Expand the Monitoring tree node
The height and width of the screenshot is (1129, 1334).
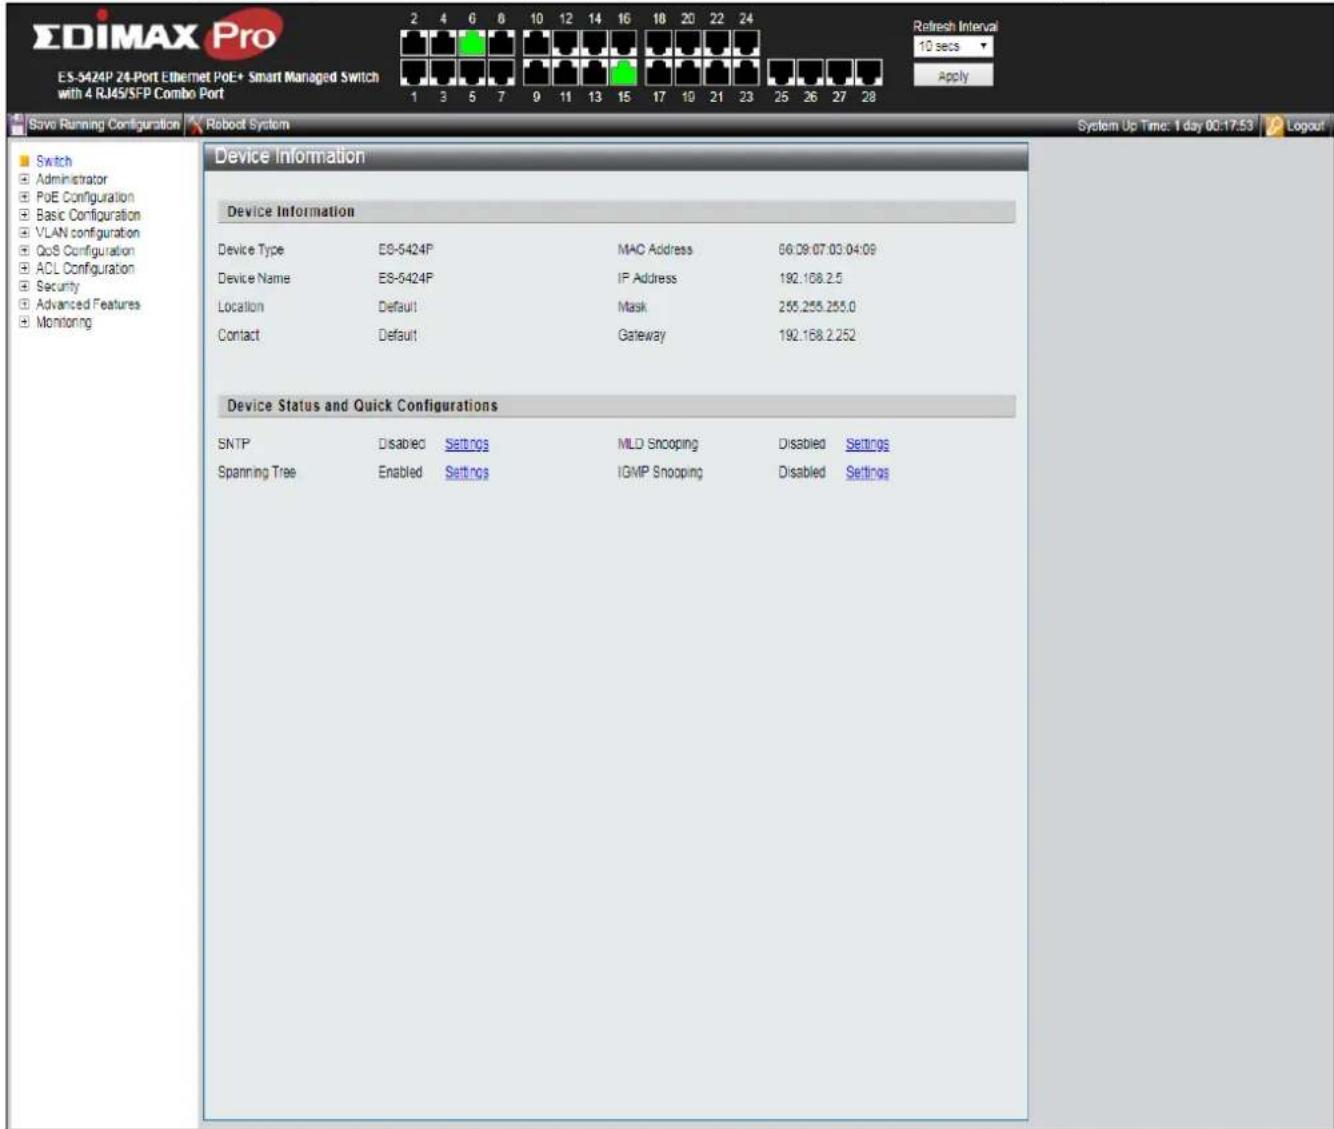(25, 322)
